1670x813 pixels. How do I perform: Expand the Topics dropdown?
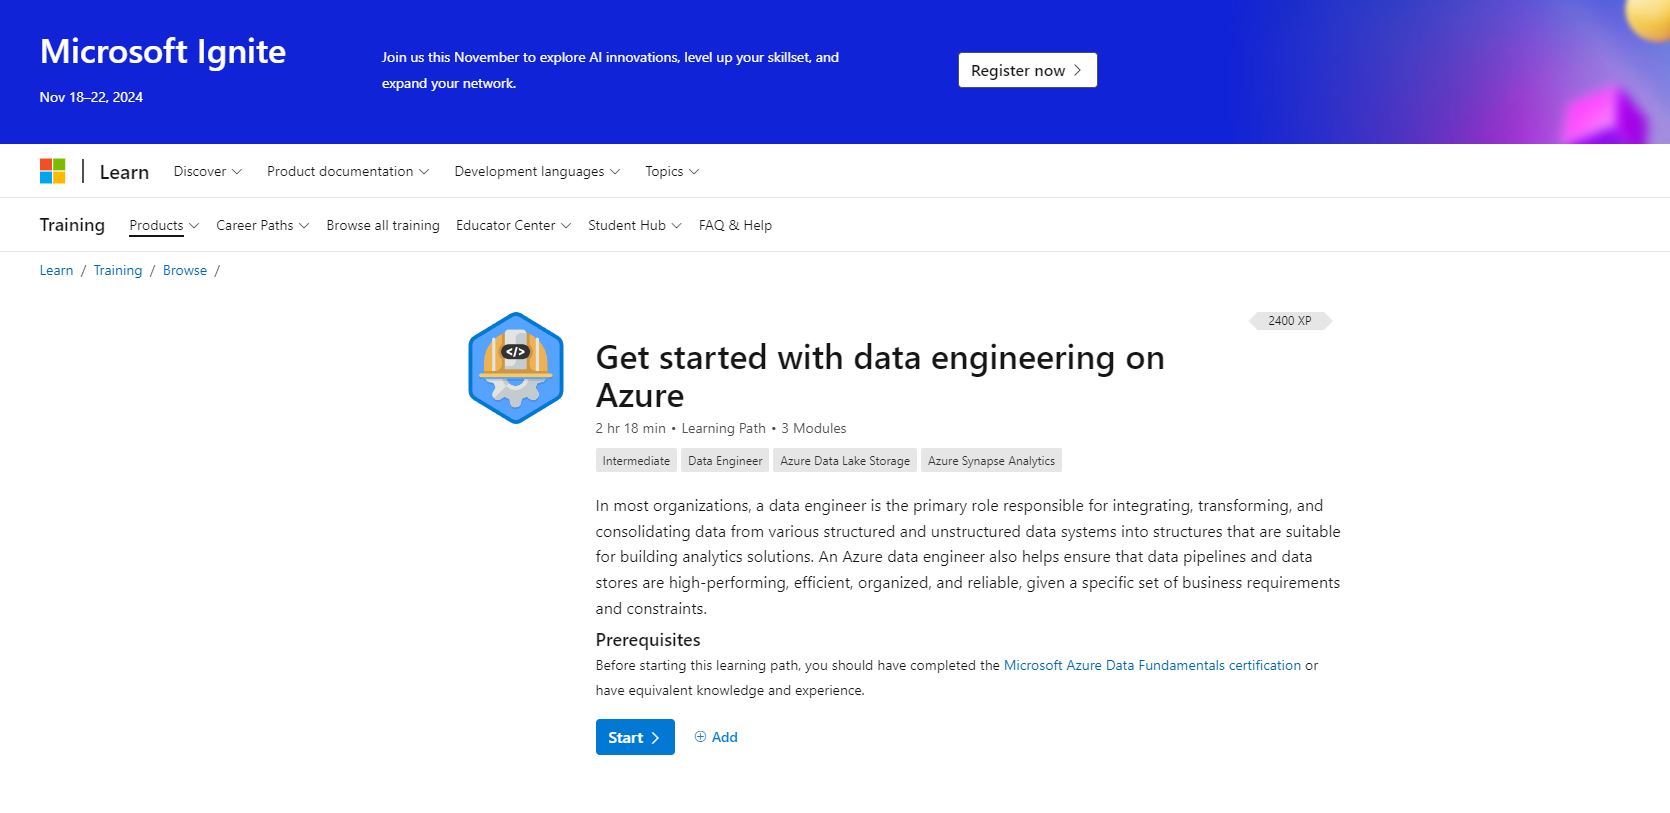[x=670, y=171]
